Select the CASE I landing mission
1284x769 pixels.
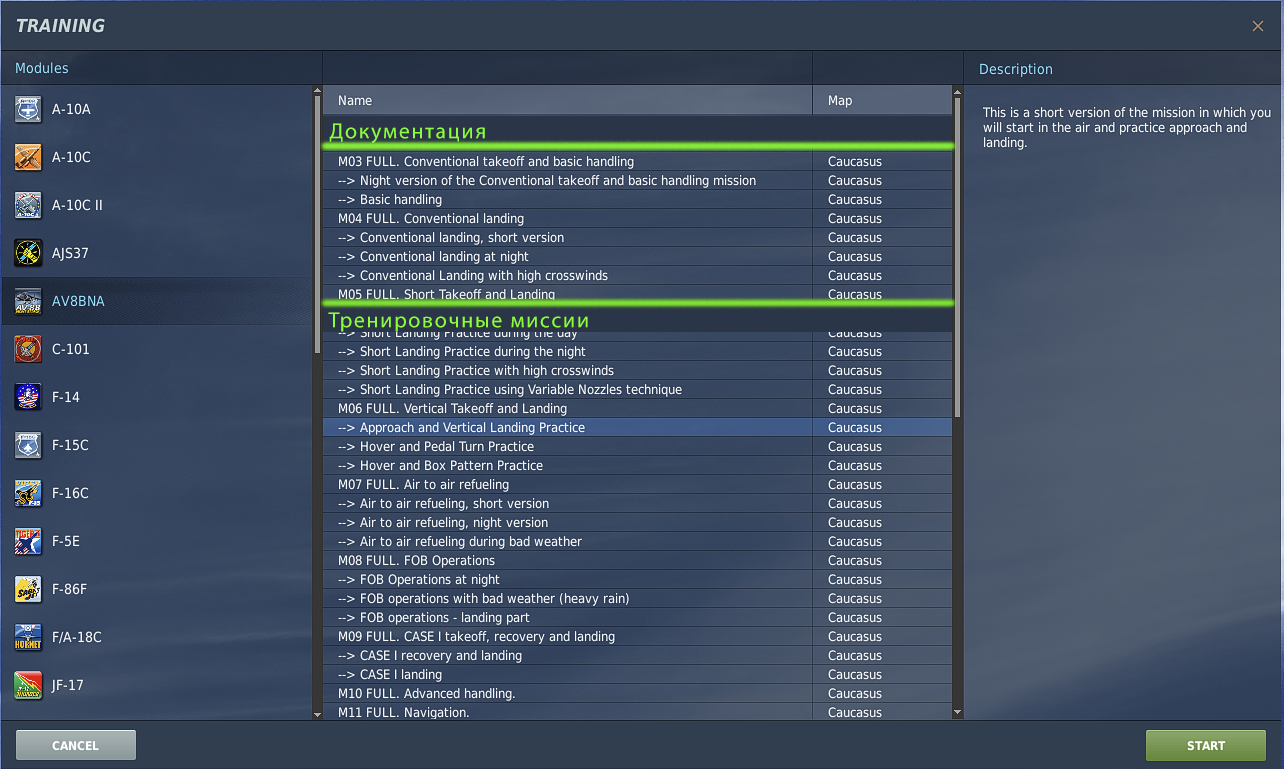point(638,674)
